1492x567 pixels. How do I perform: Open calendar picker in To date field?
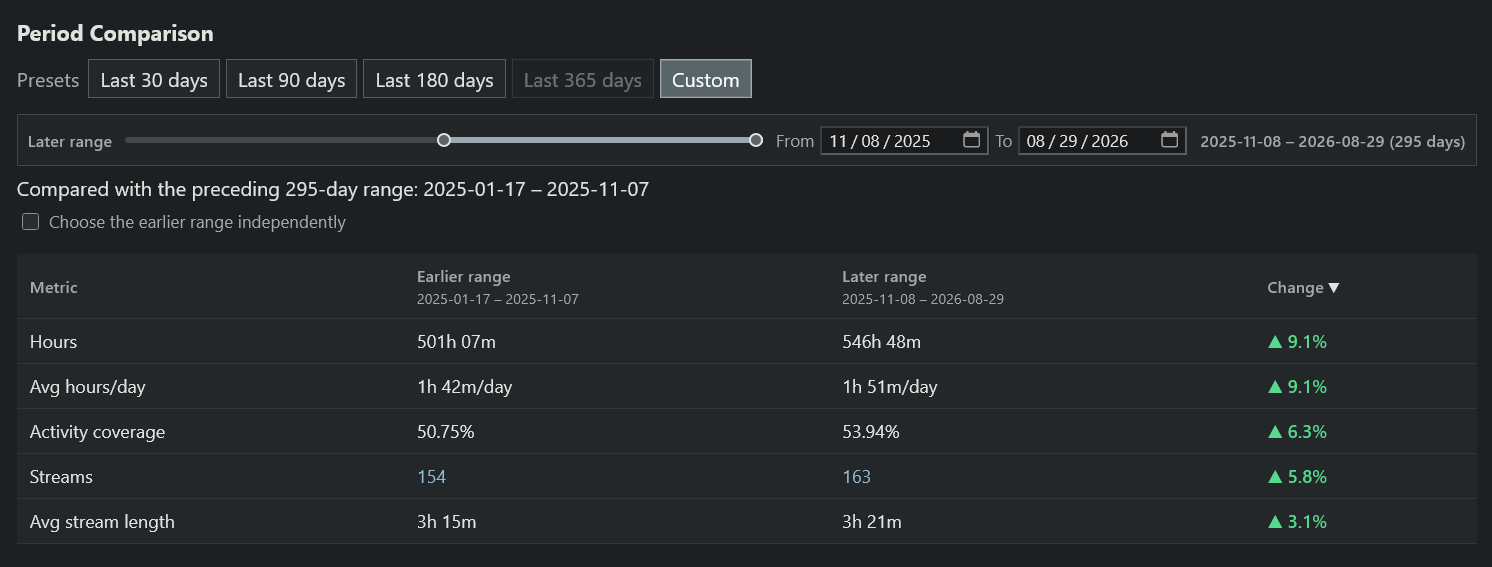tap(1169, 140)
